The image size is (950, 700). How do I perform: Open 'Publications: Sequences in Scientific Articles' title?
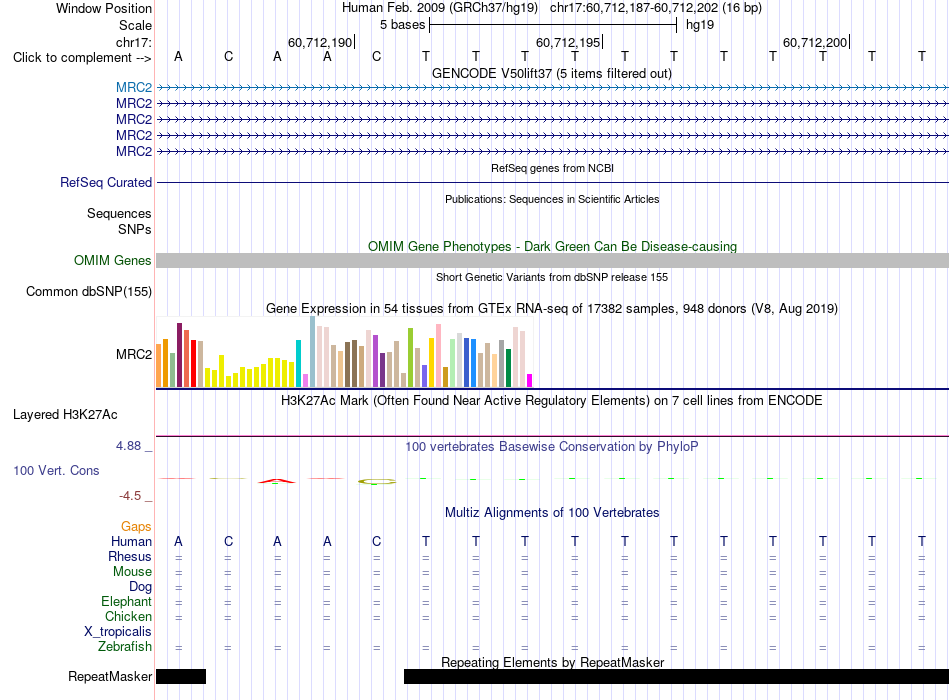pos(552,199)
